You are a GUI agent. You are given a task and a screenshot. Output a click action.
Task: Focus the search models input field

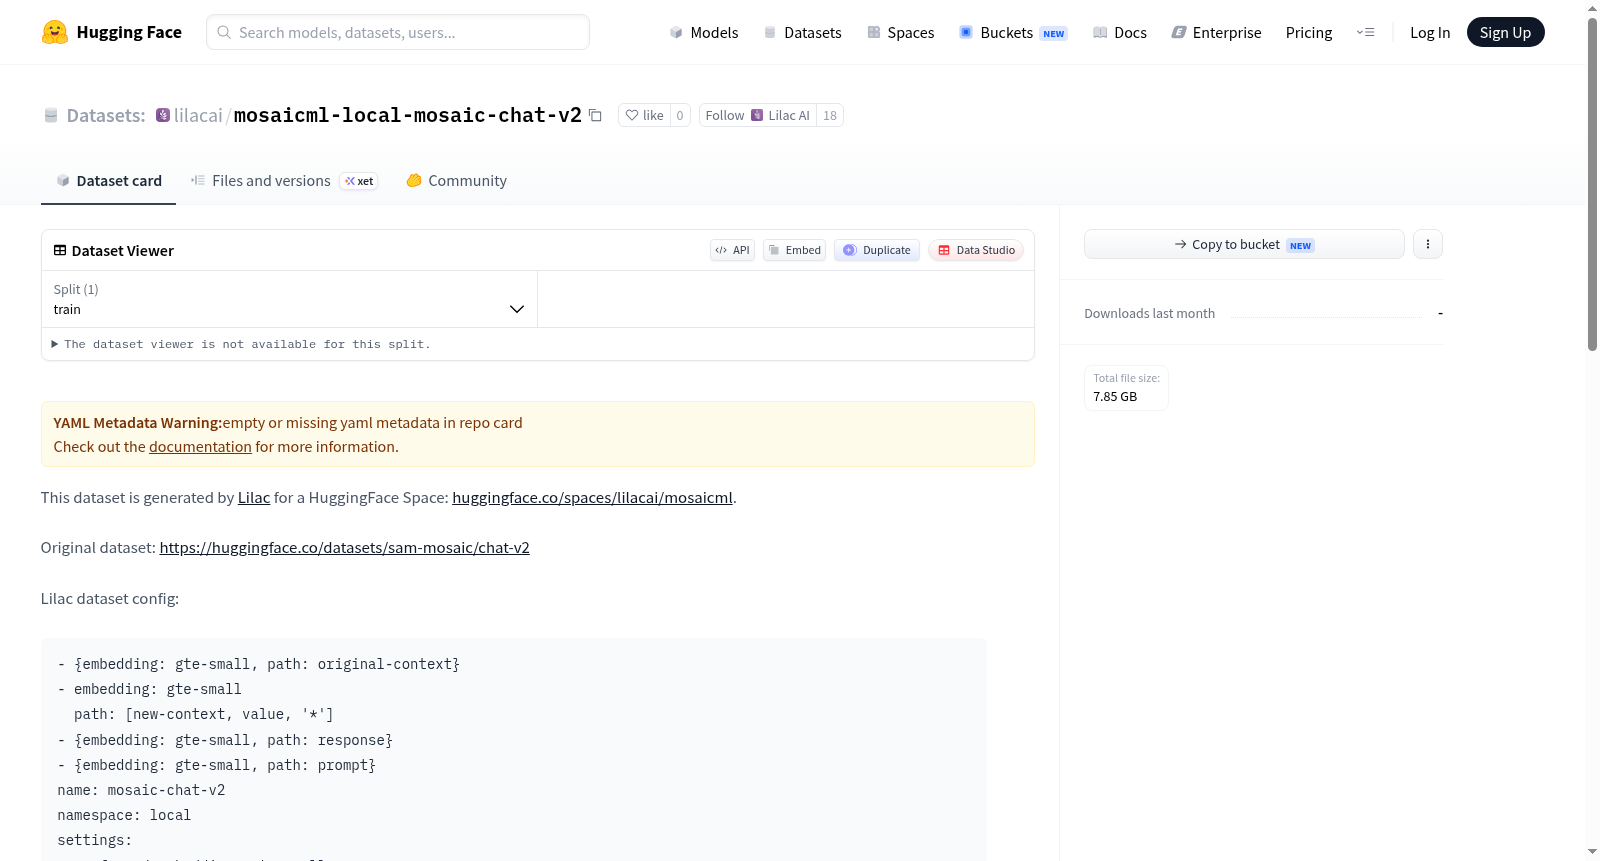[398, 32]
